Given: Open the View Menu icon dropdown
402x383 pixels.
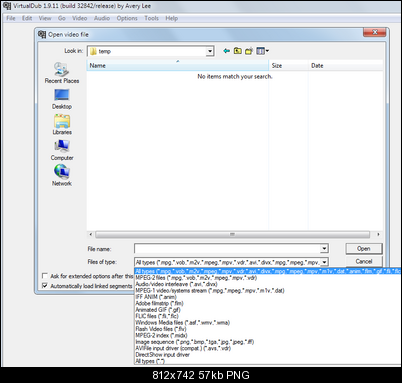Looking at the screenshot, I should coord(262,51).
